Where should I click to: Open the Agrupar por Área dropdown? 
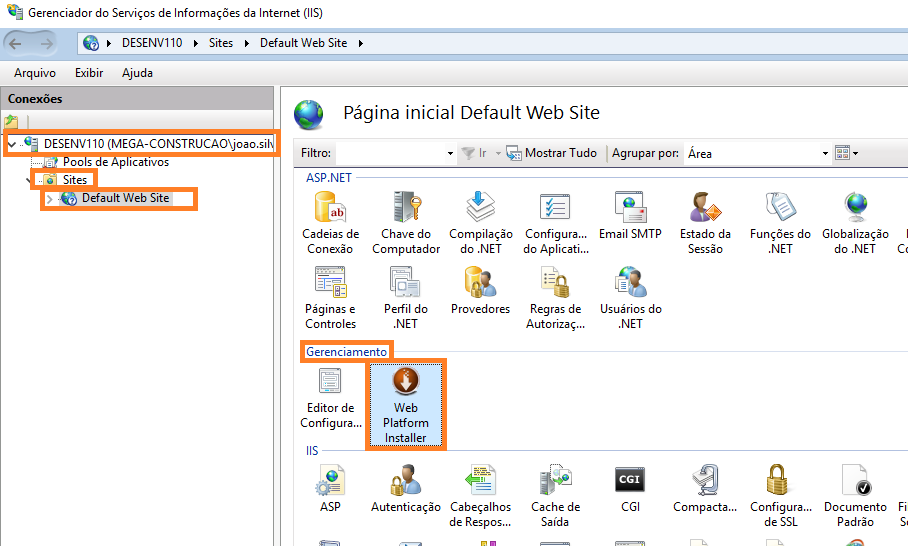825,154
